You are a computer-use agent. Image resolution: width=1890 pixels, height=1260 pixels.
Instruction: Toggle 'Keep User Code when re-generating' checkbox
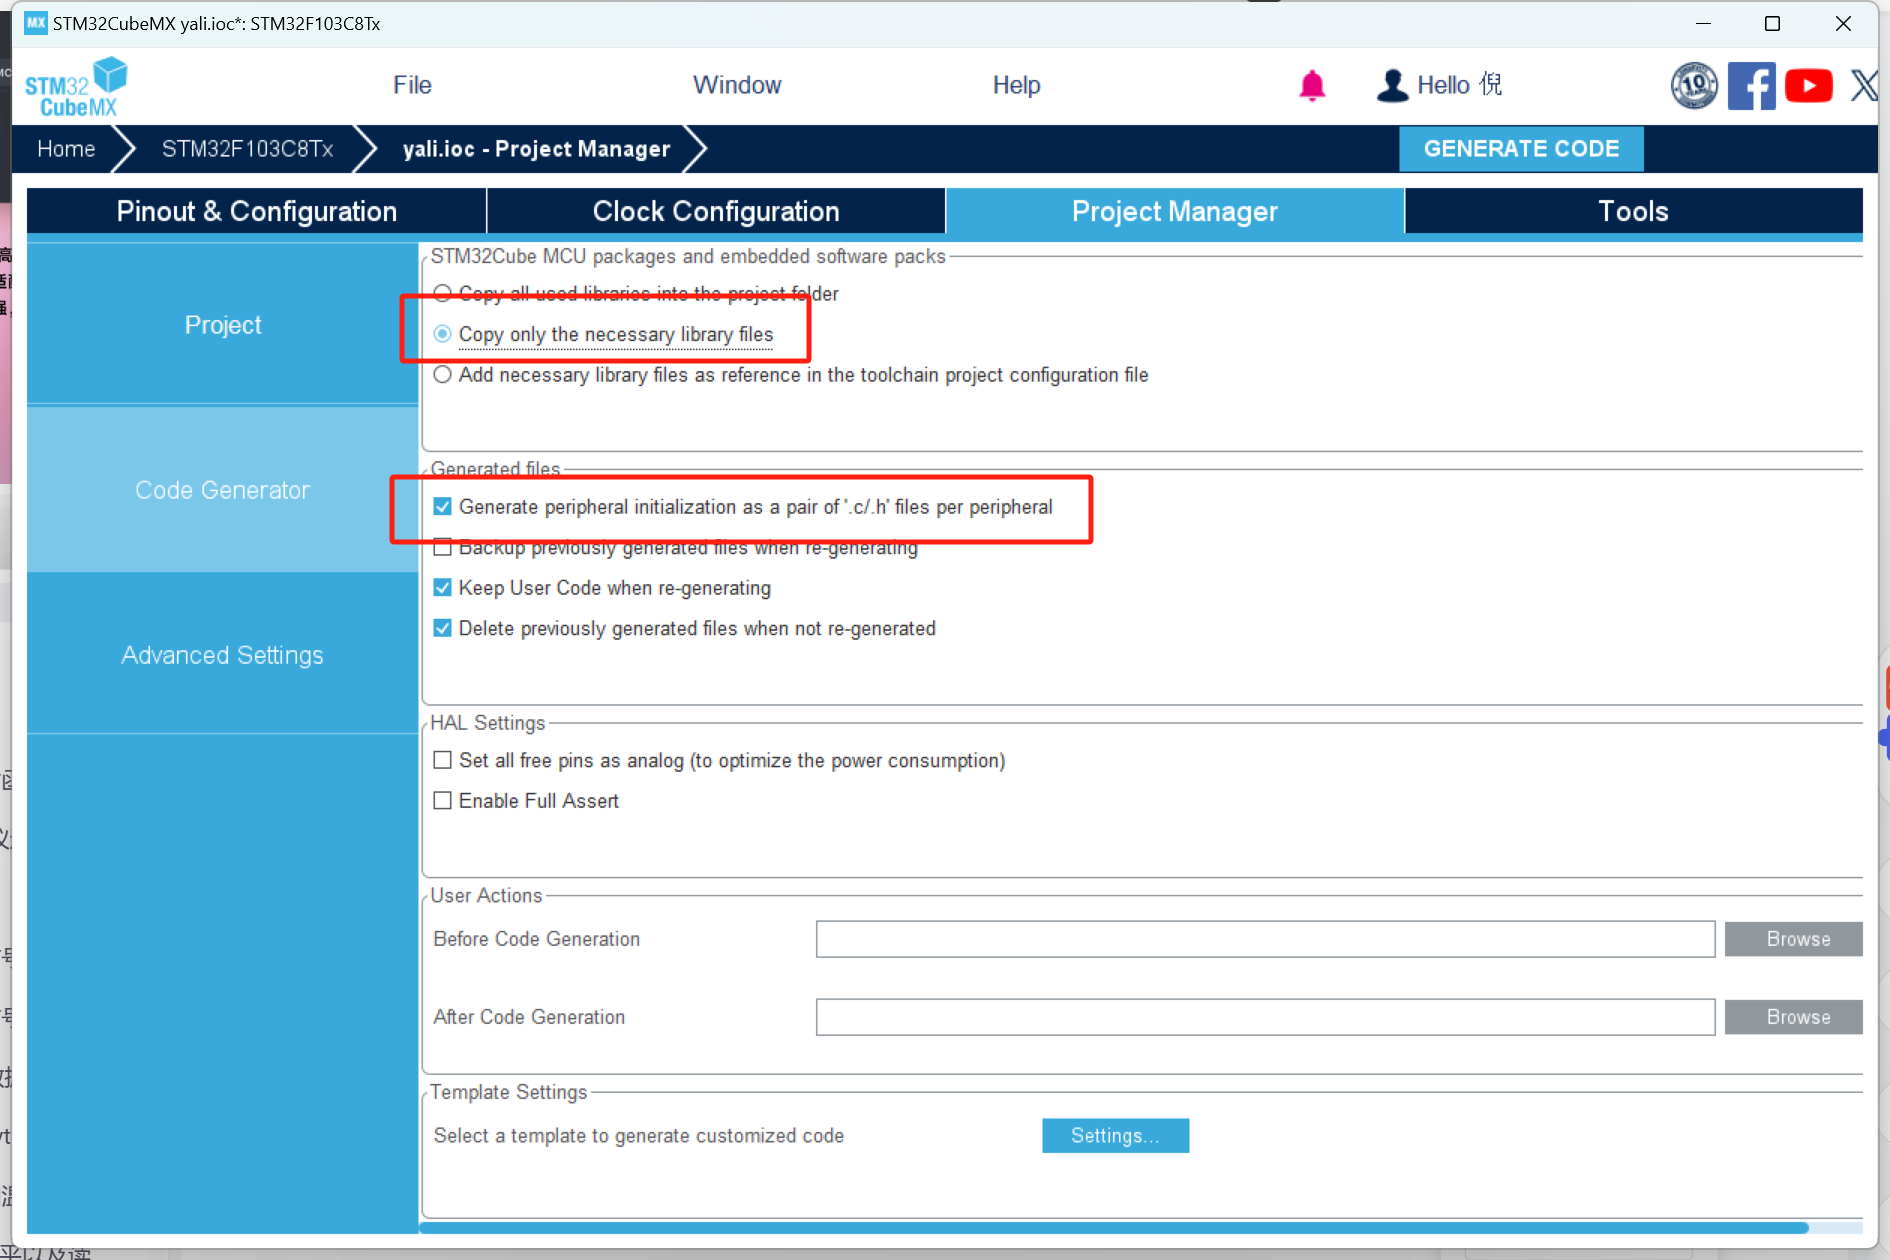[x=442, y=588]
